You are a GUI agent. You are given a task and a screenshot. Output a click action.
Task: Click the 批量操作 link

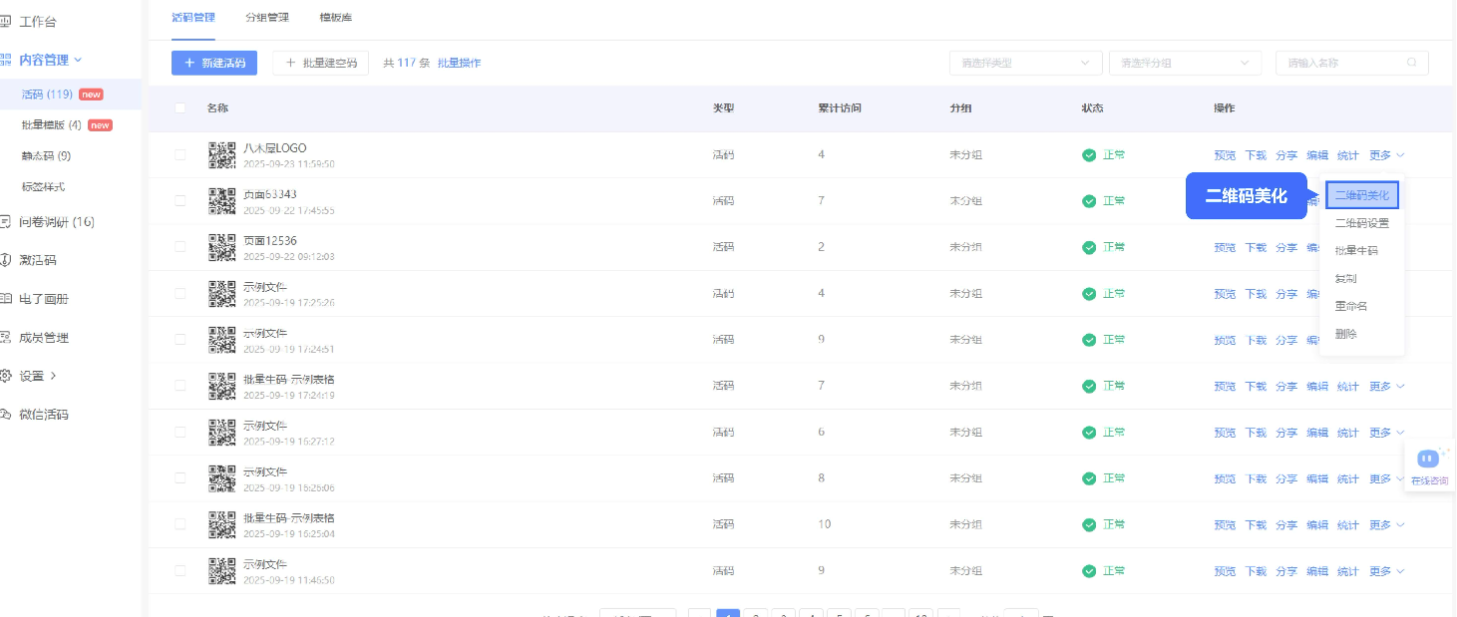tap(459, 63)
